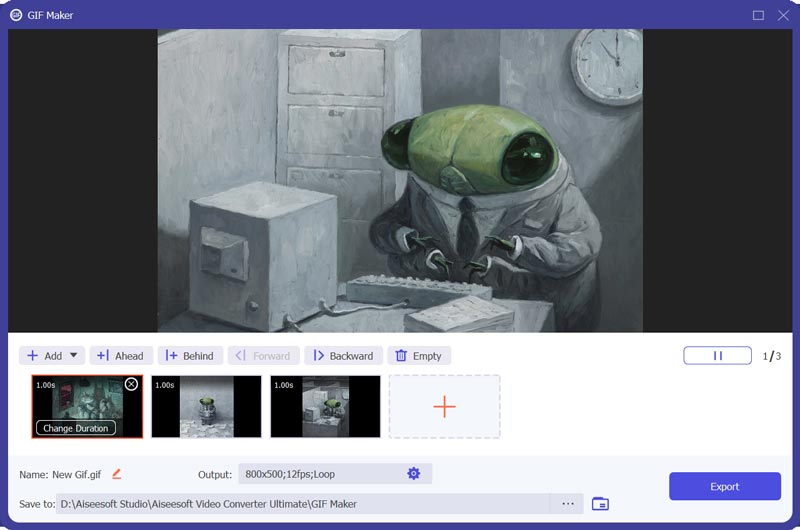The height and width of the screenshot is (530, 800).
Task: Open the output folder icon
Action: pos(601,504)
